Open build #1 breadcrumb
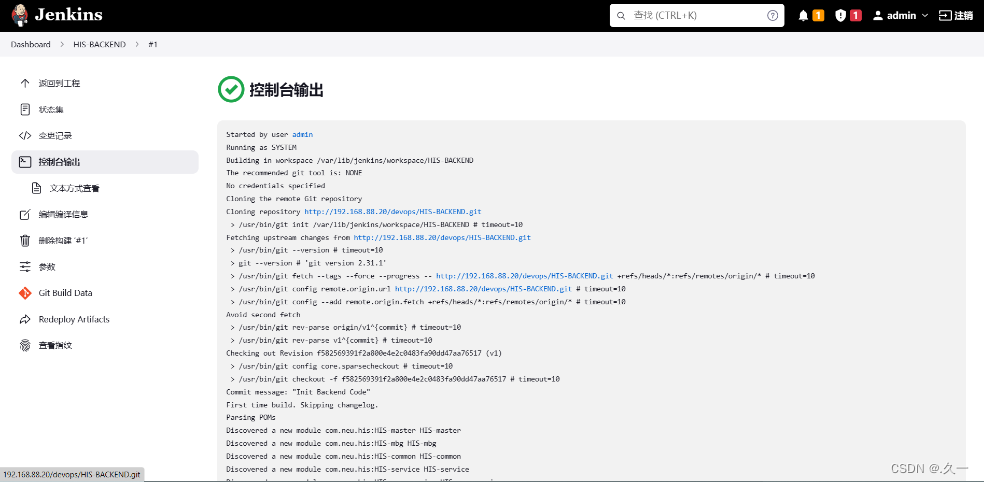 (152, 45)
